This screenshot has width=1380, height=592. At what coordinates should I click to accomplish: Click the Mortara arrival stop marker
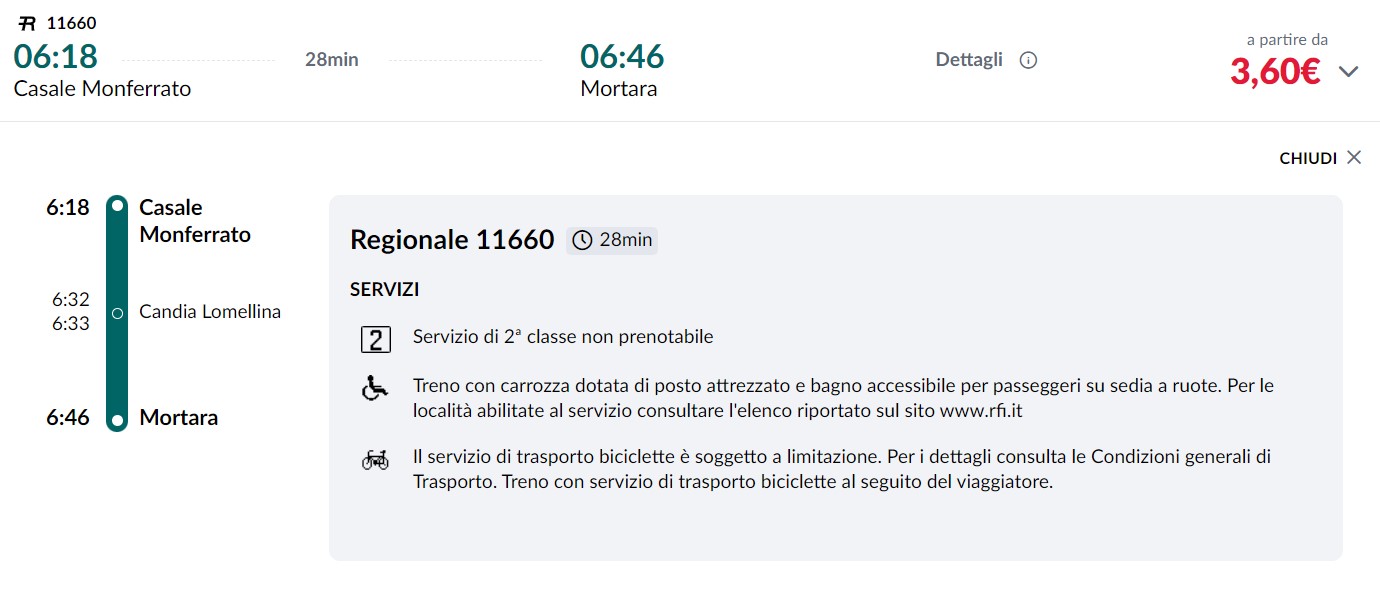pos(117,419)
